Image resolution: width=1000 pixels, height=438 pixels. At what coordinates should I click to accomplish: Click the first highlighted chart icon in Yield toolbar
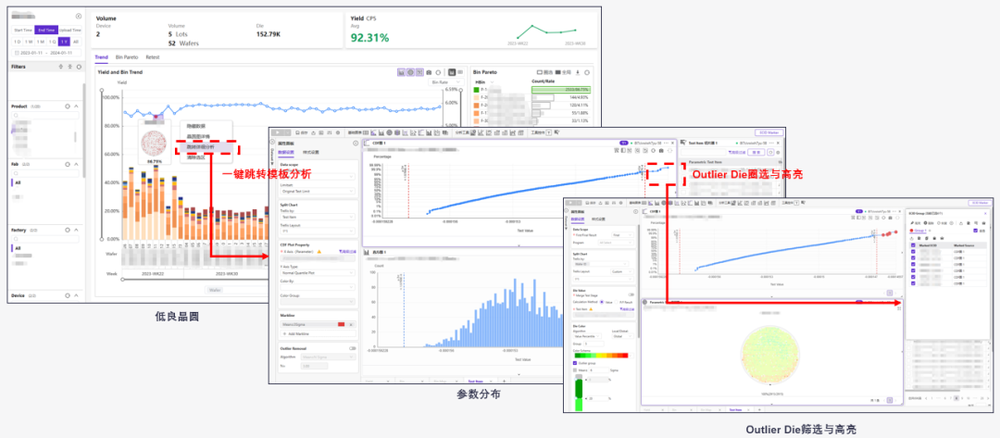pyautogui.click(x=401, y=73)
